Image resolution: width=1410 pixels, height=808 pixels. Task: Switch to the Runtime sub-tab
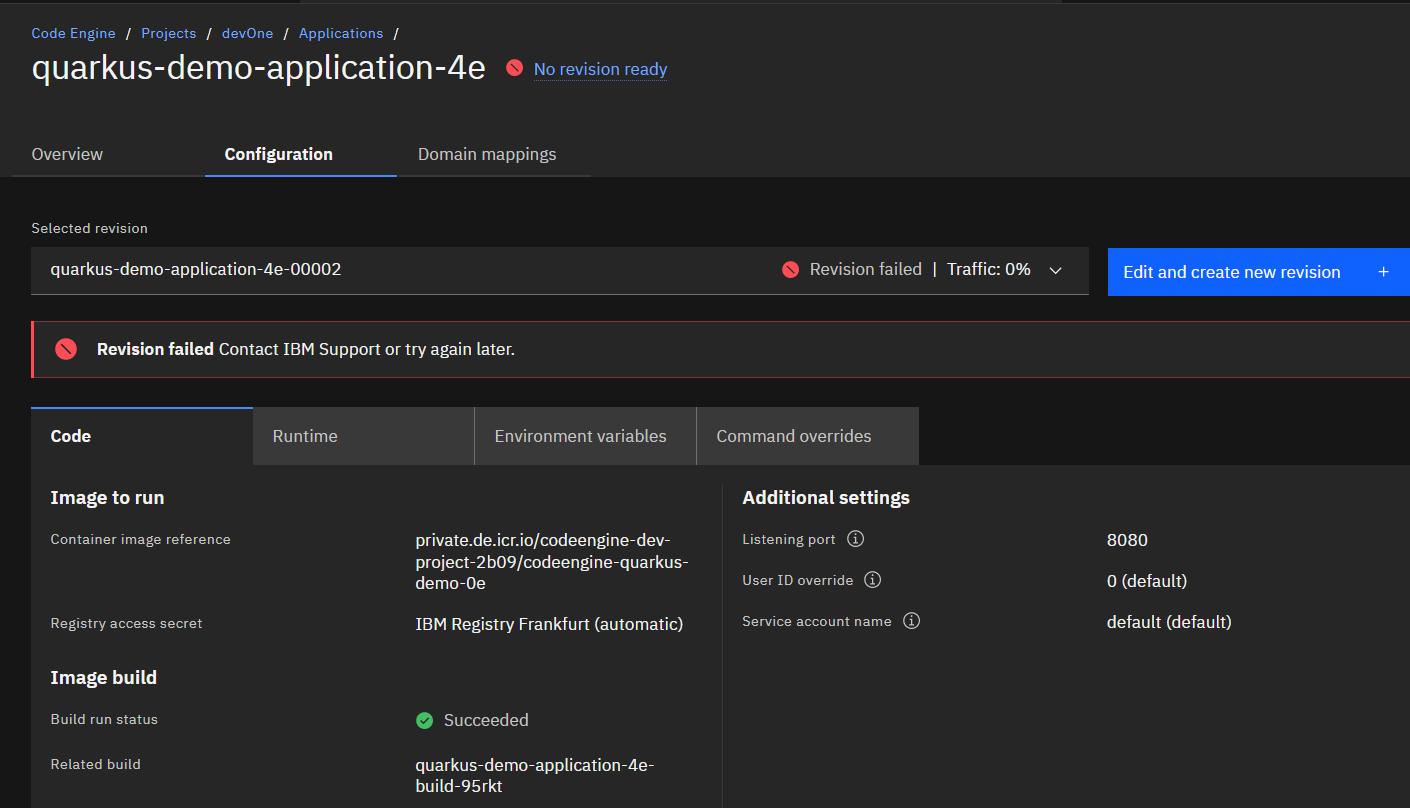point(364,436)
